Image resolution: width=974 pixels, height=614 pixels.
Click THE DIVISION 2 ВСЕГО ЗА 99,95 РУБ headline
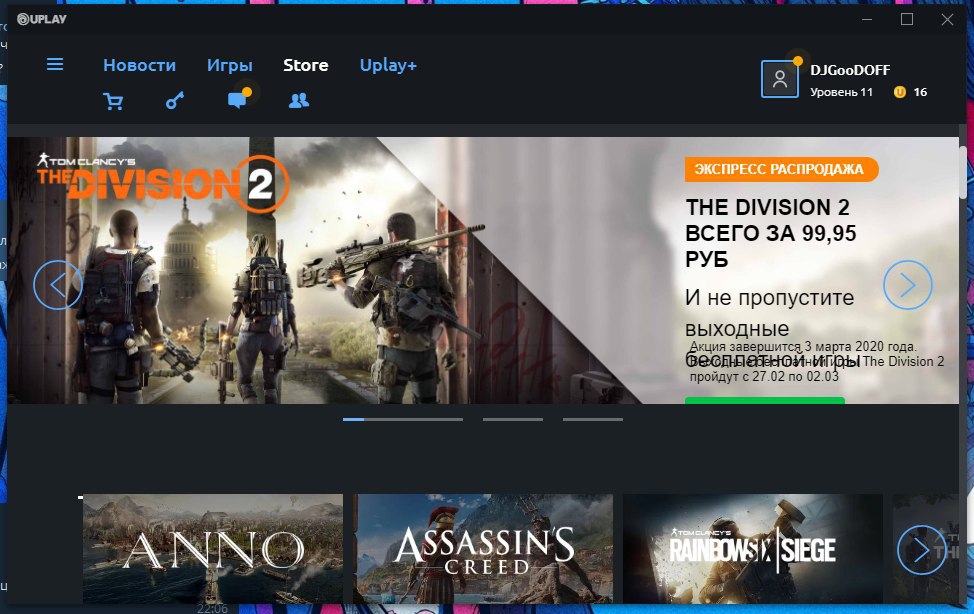point(770,233)
